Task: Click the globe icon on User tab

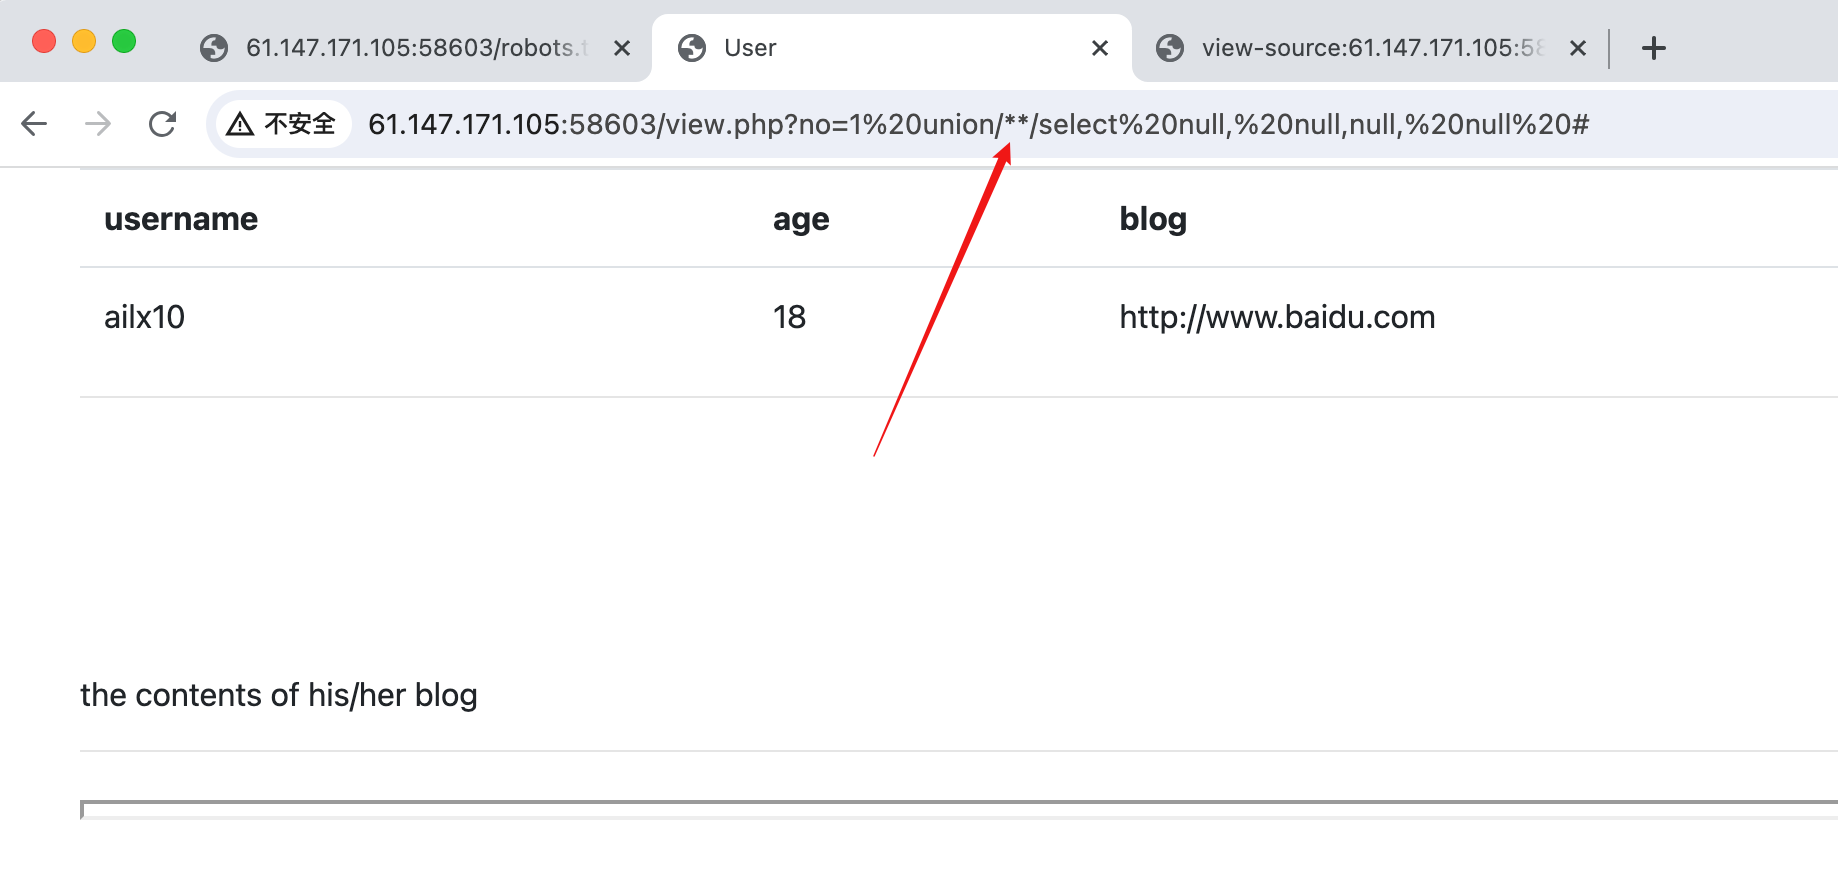Action: click(692, 48)
